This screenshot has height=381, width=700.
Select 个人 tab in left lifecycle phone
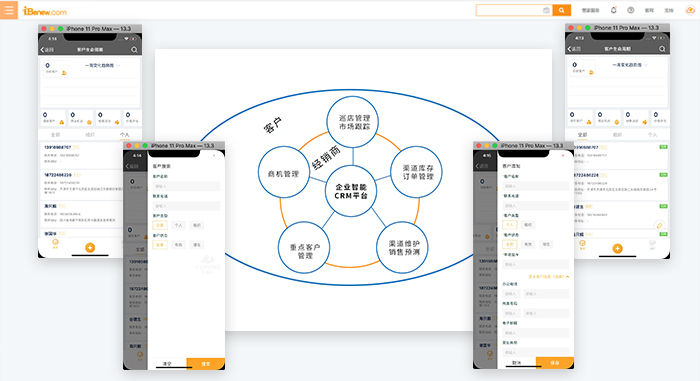(125, 134)
